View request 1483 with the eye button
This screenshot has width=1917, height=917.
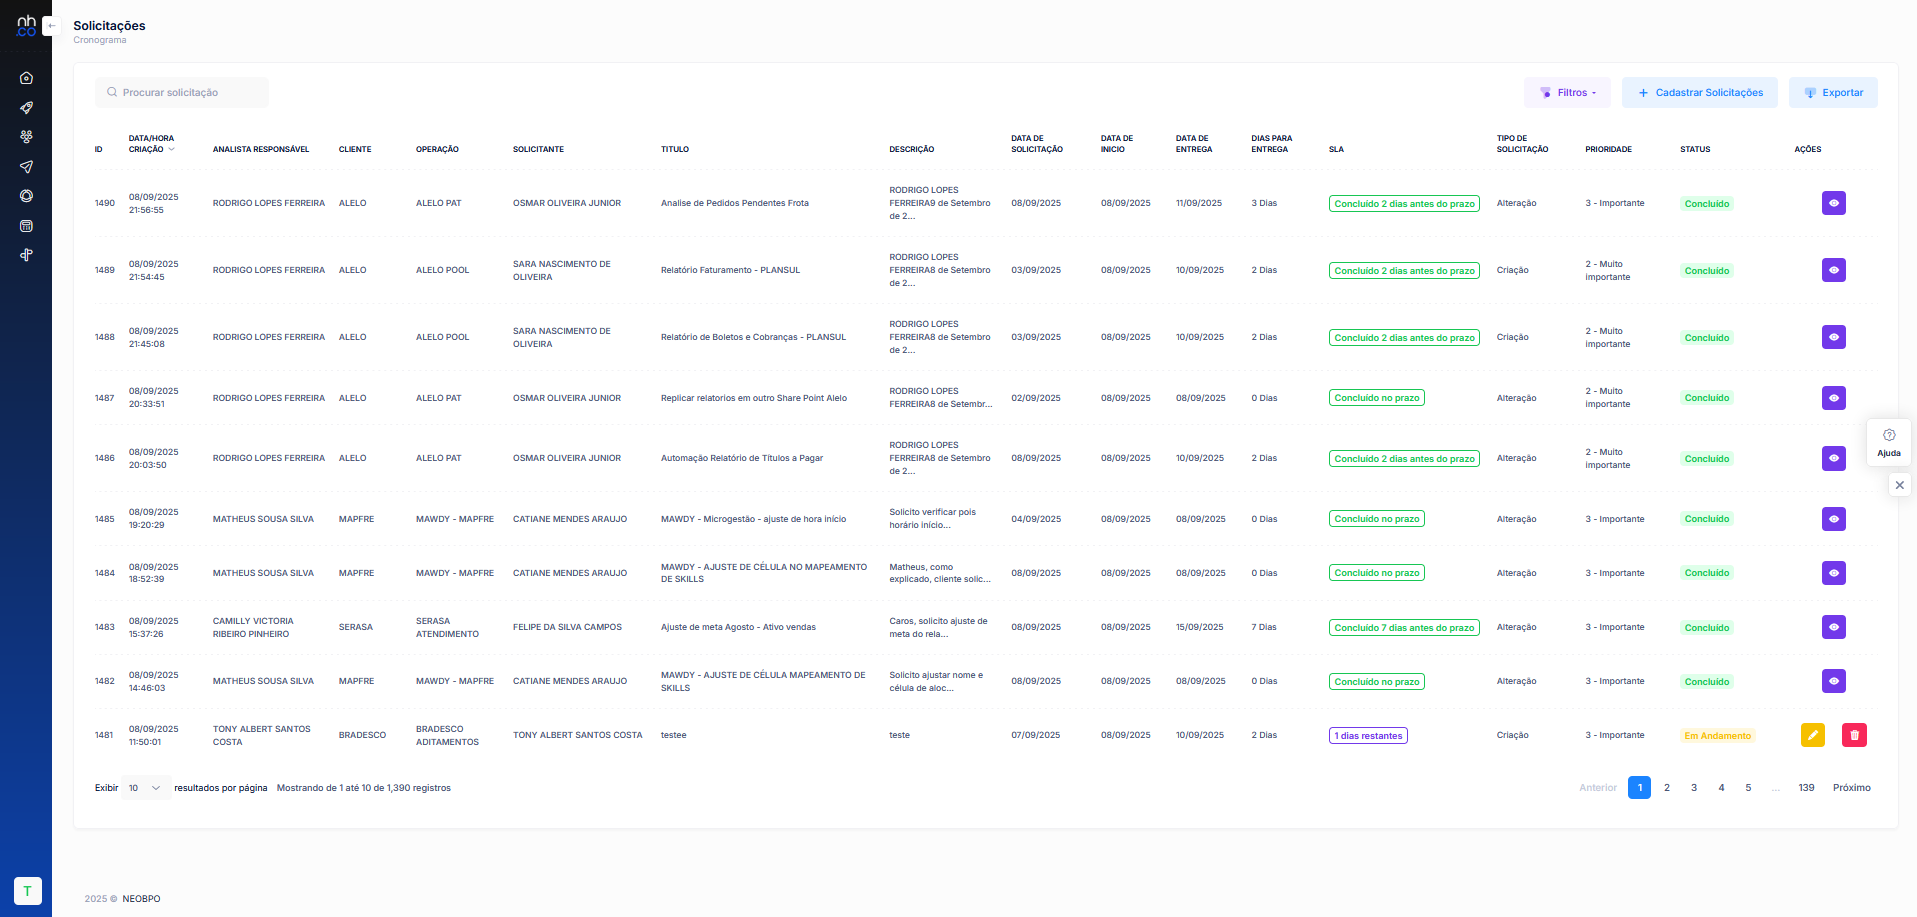pos(1833,627)
